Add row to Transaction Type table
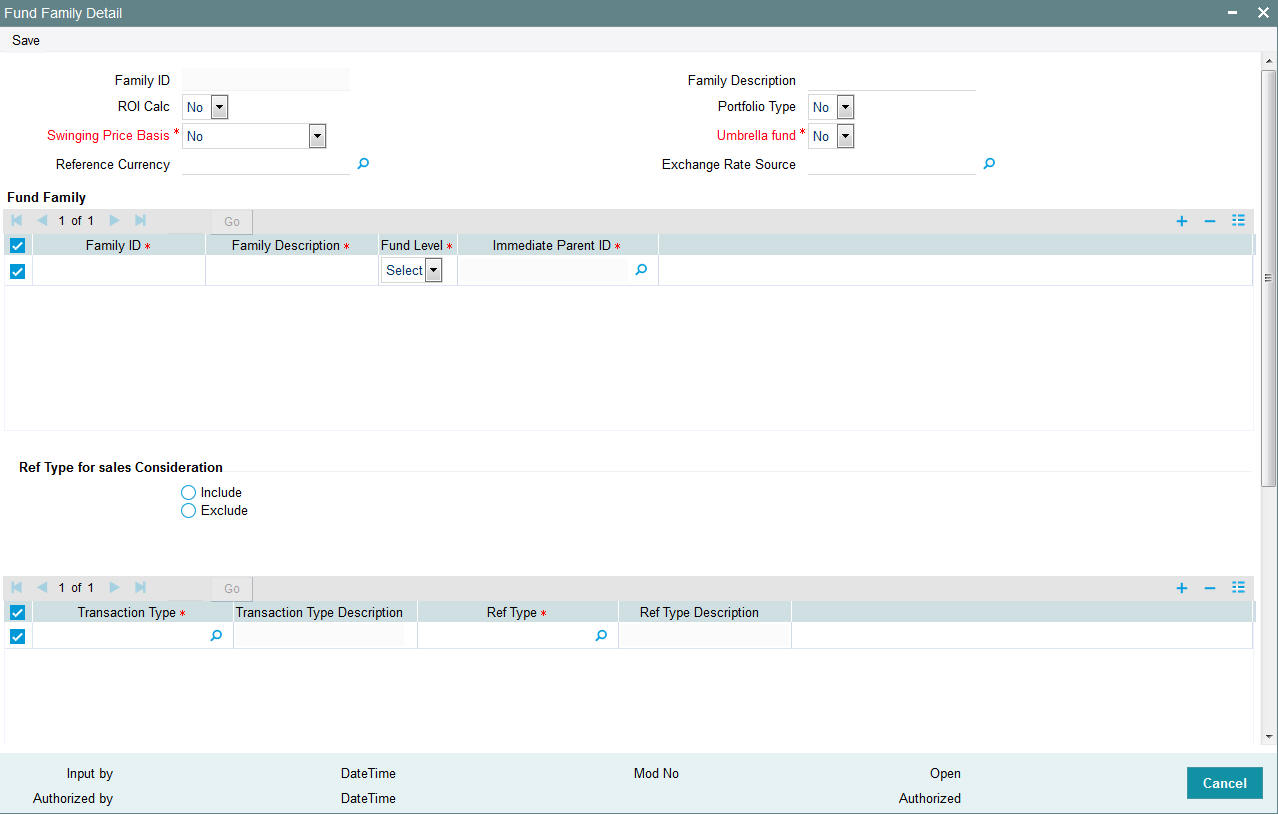 [1181, 588]
